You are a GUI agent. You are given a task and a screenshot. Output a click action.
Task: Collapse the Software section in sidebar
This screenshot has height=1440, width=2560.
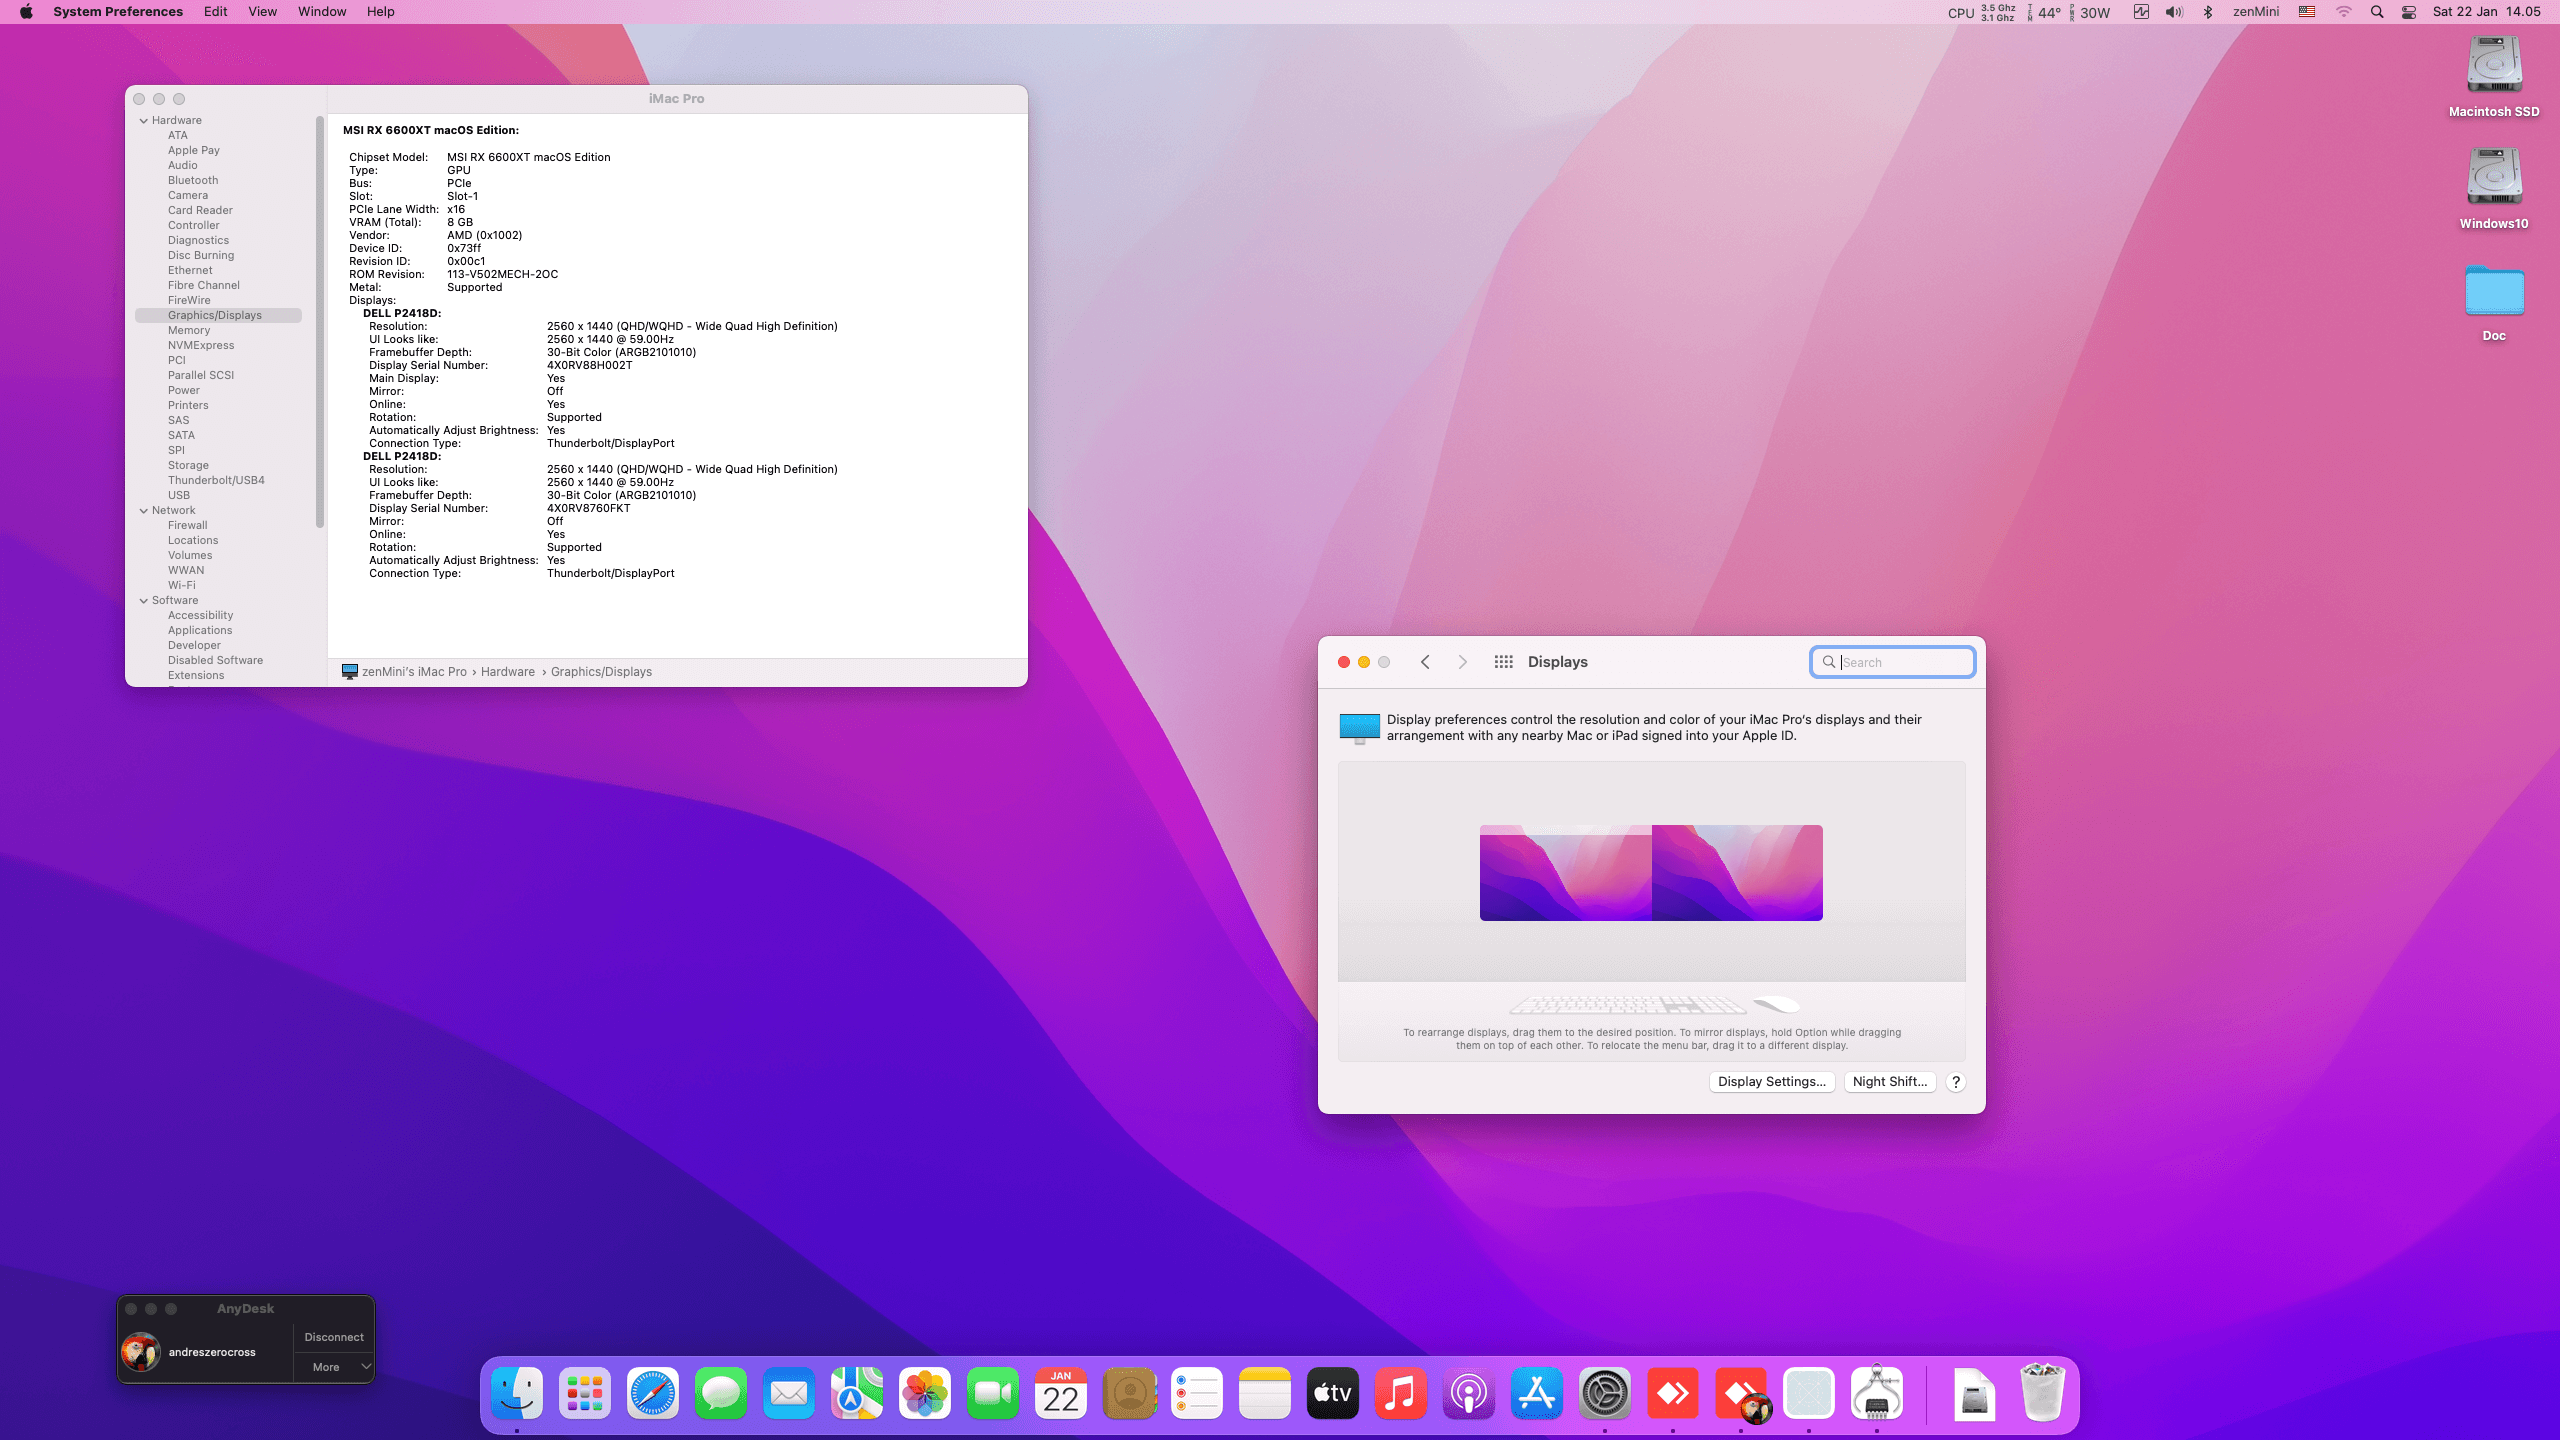tap(144, 601)
